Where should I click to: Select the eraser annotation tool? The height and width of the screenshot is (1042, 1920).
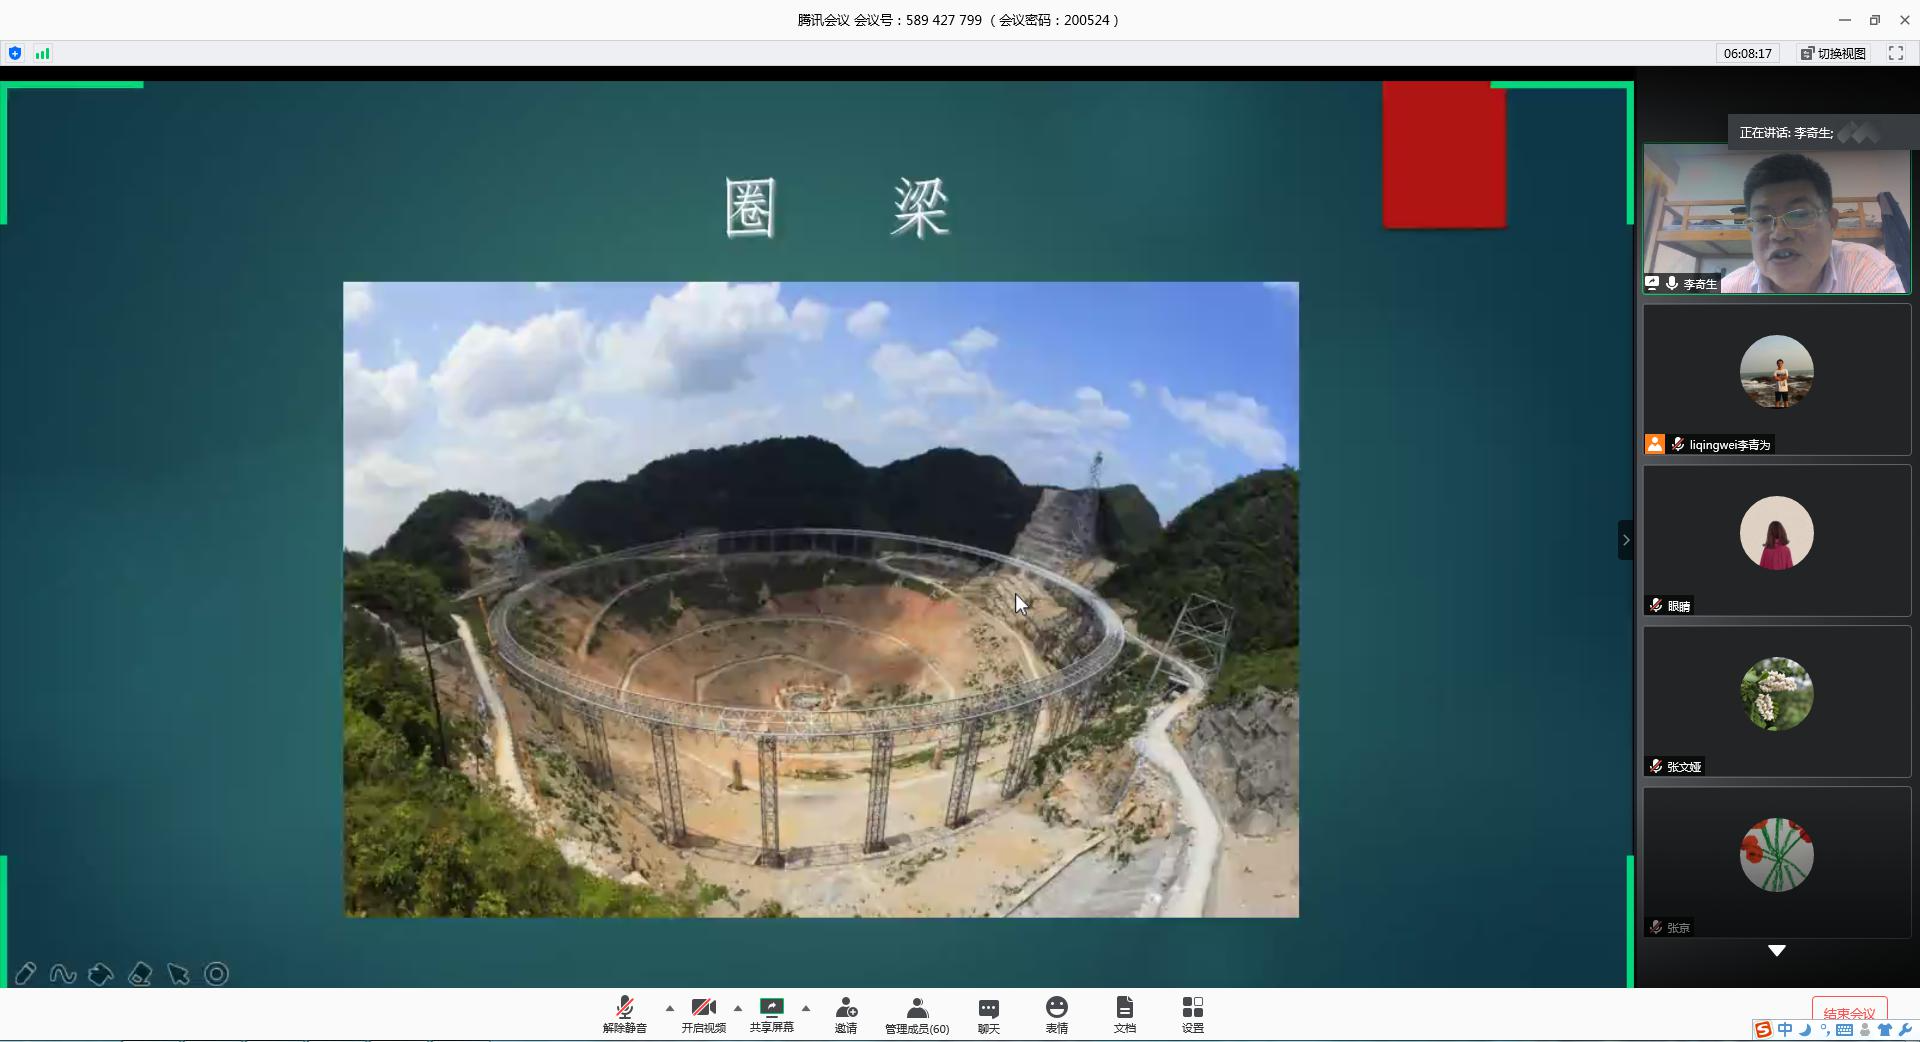140,974
